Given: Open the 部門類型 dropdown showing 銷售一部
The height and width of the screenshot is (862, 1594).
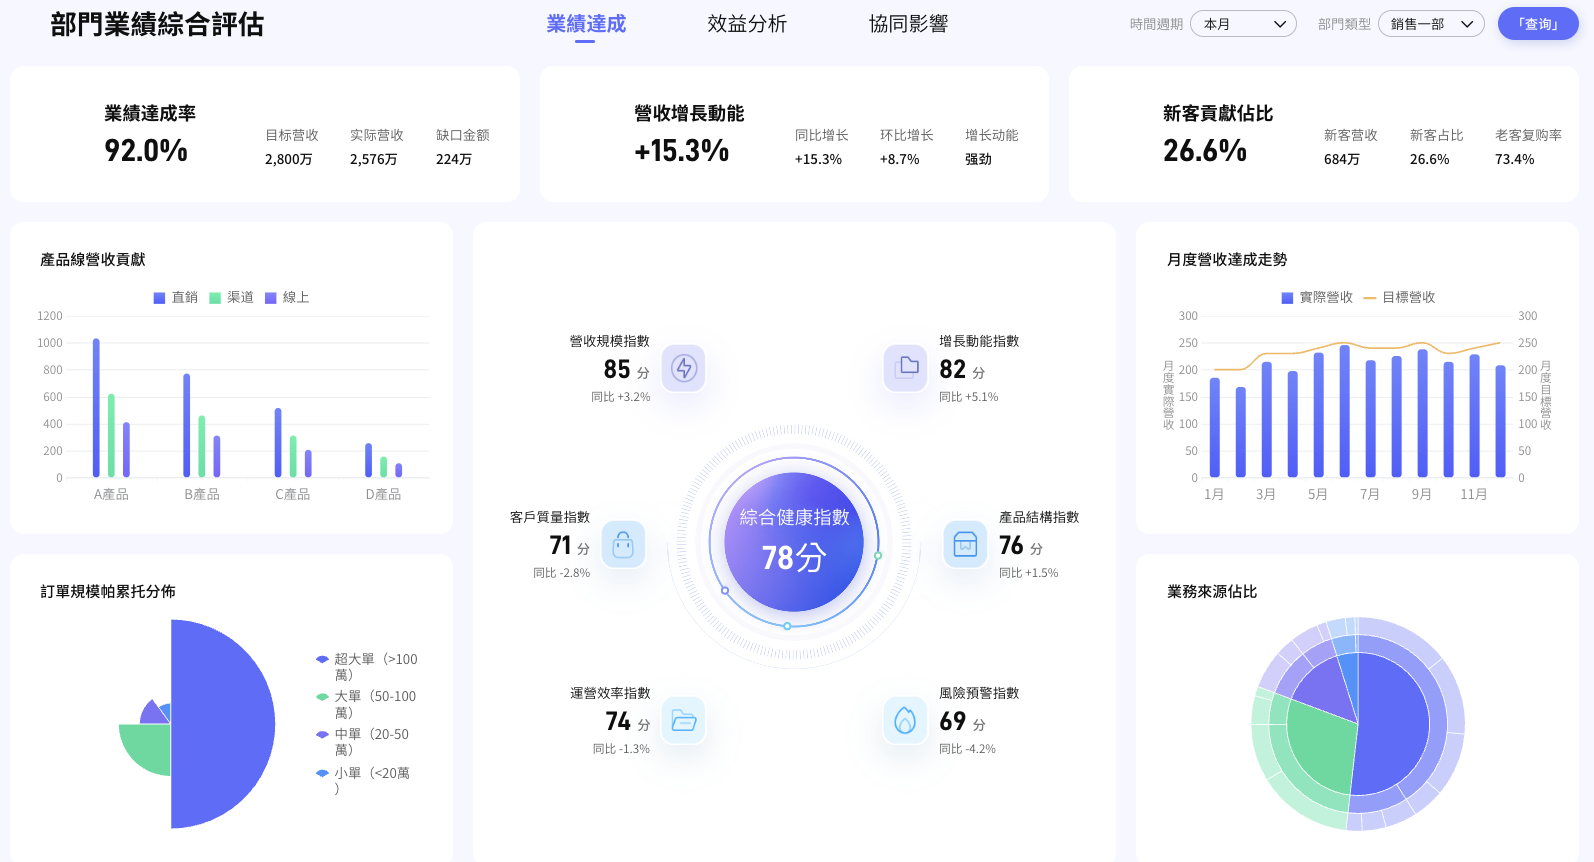Looking at the screenshot, I should (x=1431, y=24).
